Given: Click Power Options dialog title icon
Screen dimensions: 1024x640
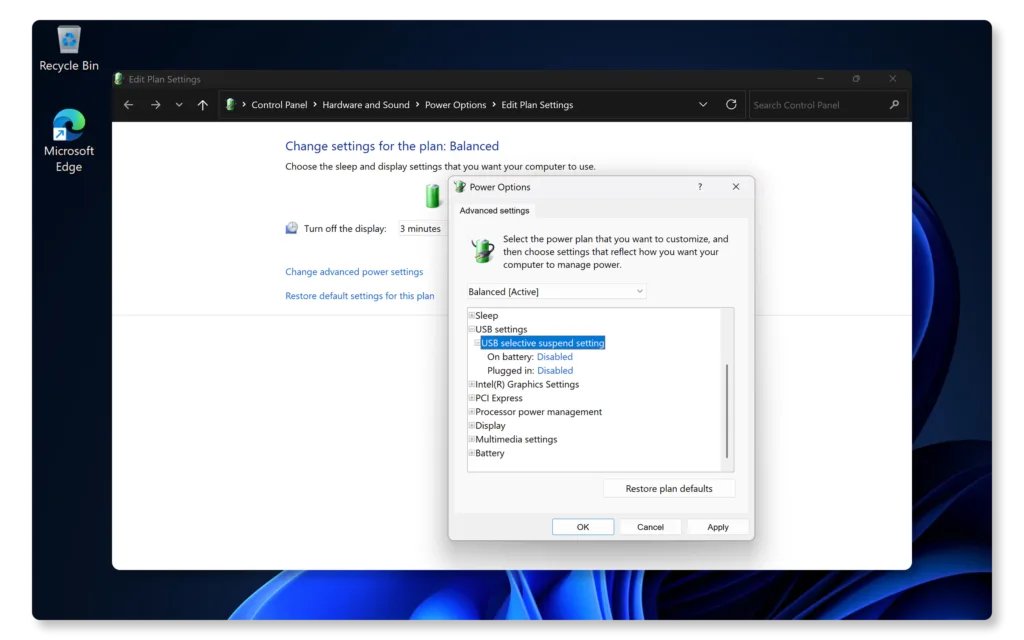Looking at the screenshot, I should [x=460, y=187].
